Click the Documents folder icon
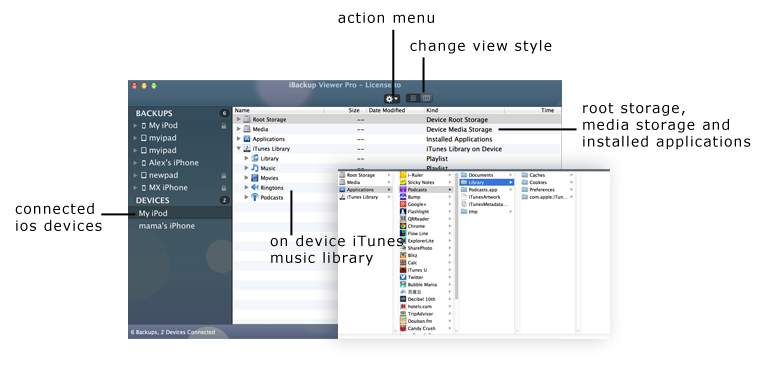The image size is (764, 366). point(464,175)
